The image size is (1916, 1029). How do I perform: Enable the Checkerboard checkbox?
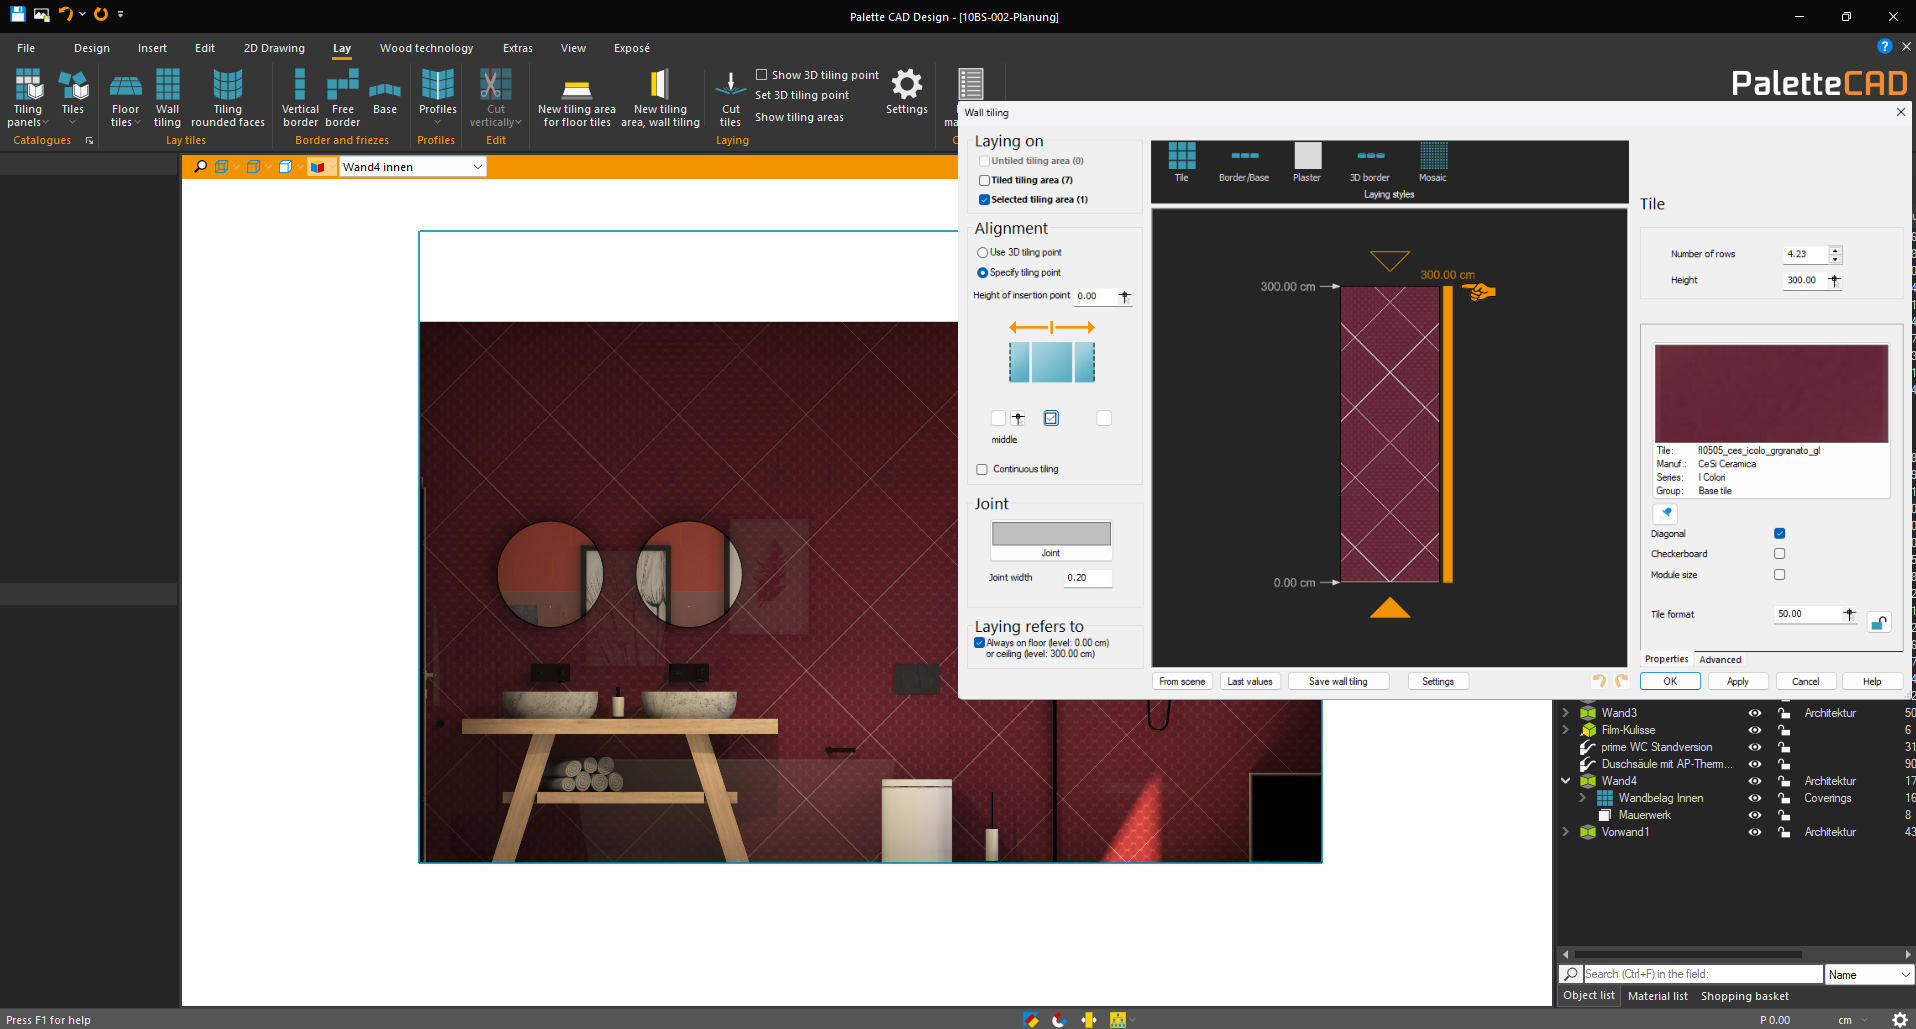[x=1779, y=554]
